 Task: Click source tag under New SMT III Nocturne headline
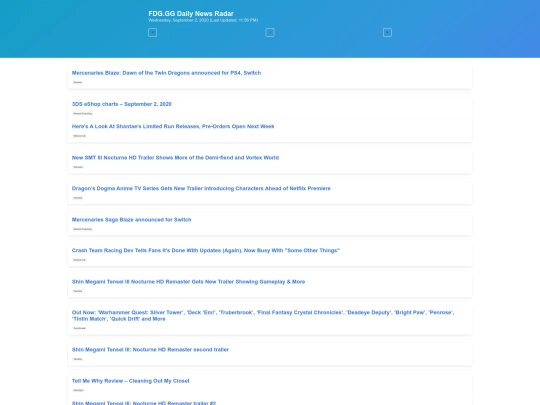coord(78,167)
